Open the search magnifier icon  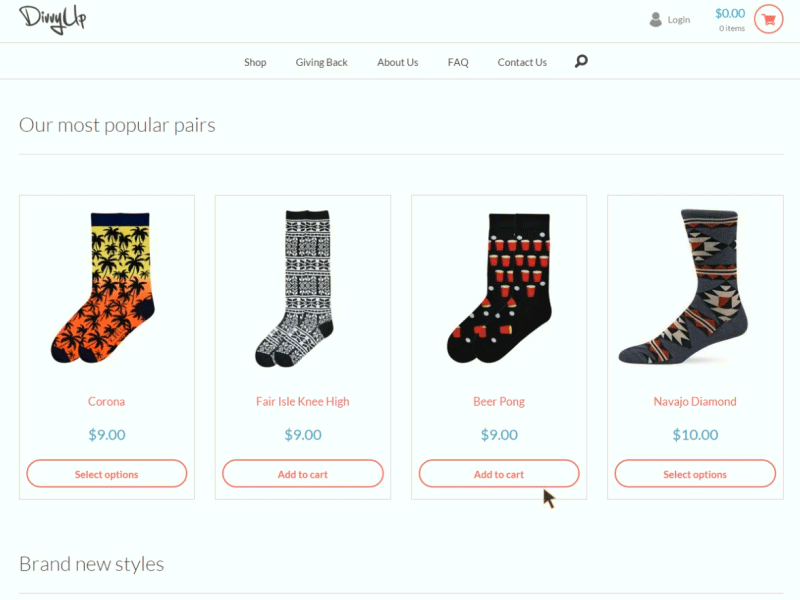pos(581,61)
